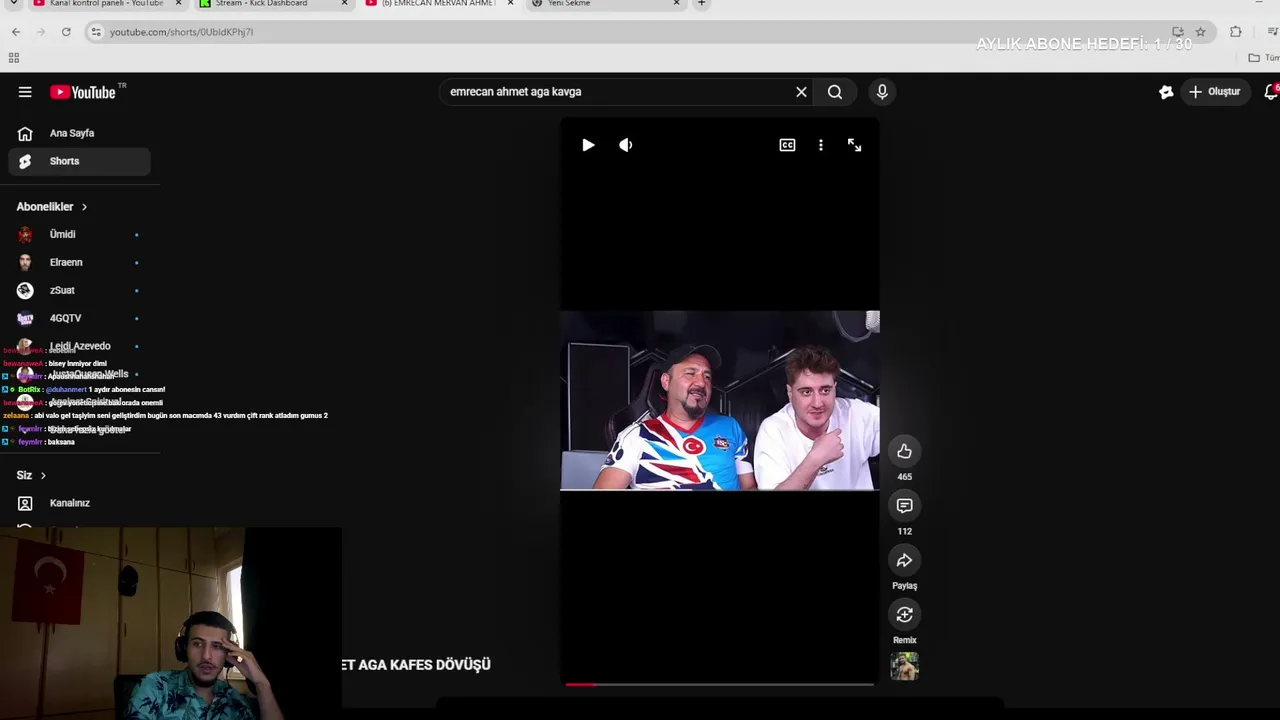Toggle closed captions on the Short
This screenshot has width=1280, height=720.
[787, 145]
